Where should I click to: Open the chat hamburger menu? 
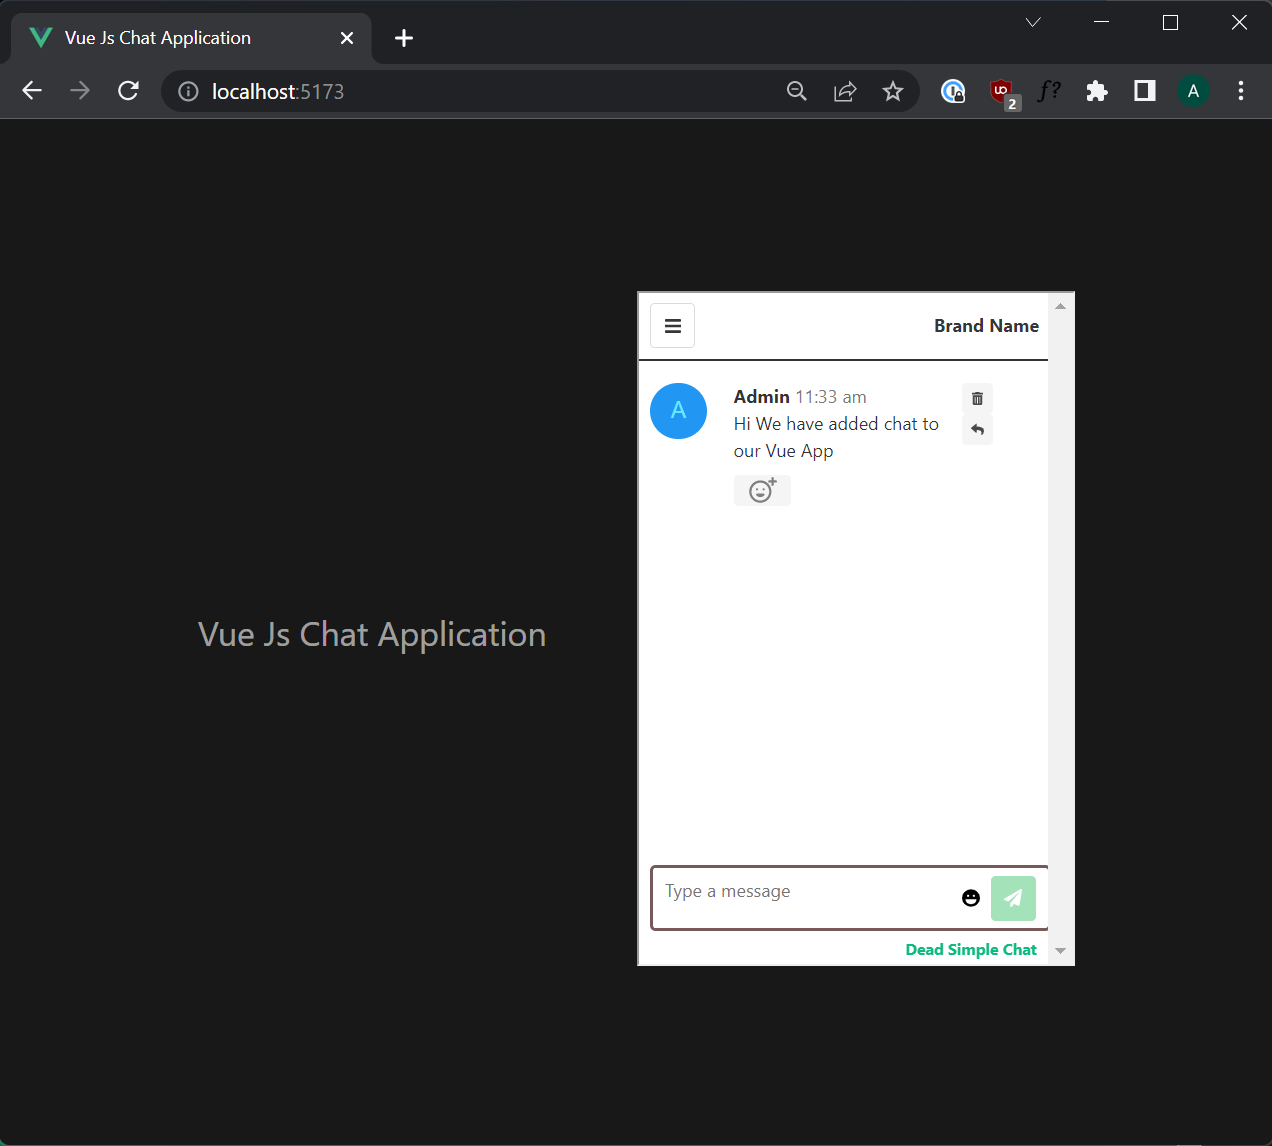pyautogui.click(x=672, y=325)
